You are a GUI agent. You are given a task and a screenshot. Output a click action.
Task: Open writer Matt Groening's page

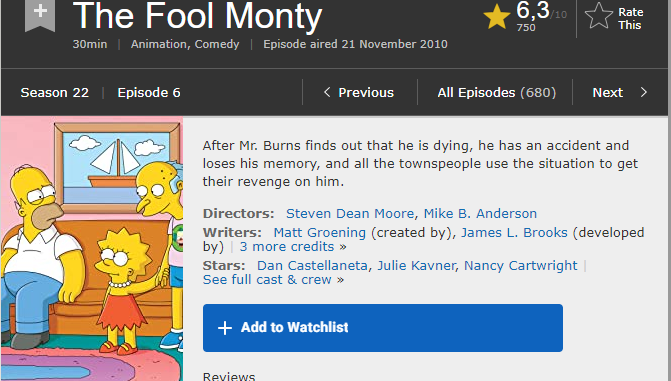click(319, 232)
